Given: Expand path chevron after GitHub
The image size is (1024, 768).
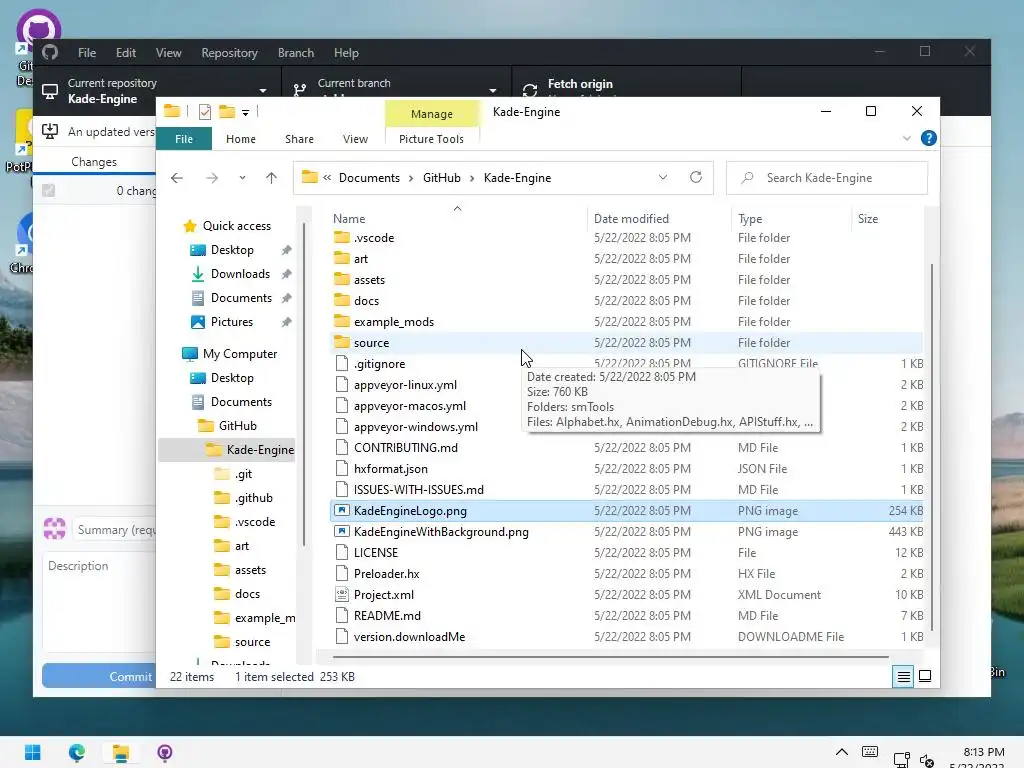Looking at the screenshot, I should point(472,178).
